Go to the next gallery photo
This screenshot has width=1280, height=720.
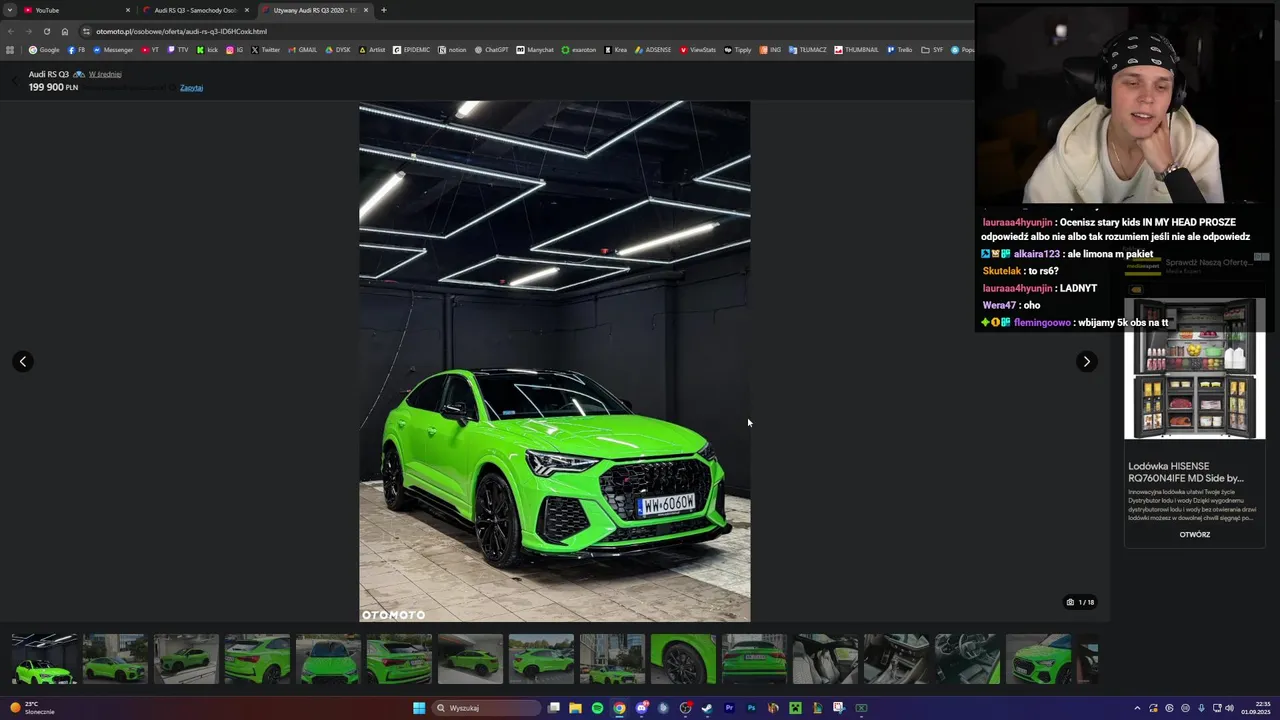click(x=1086, y=361)
